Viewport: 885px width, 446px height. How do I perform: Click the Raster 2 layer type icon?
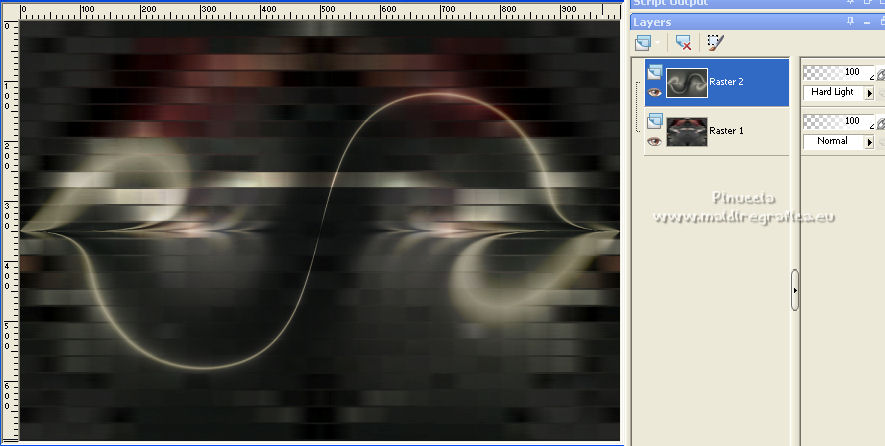click(655, 72)
